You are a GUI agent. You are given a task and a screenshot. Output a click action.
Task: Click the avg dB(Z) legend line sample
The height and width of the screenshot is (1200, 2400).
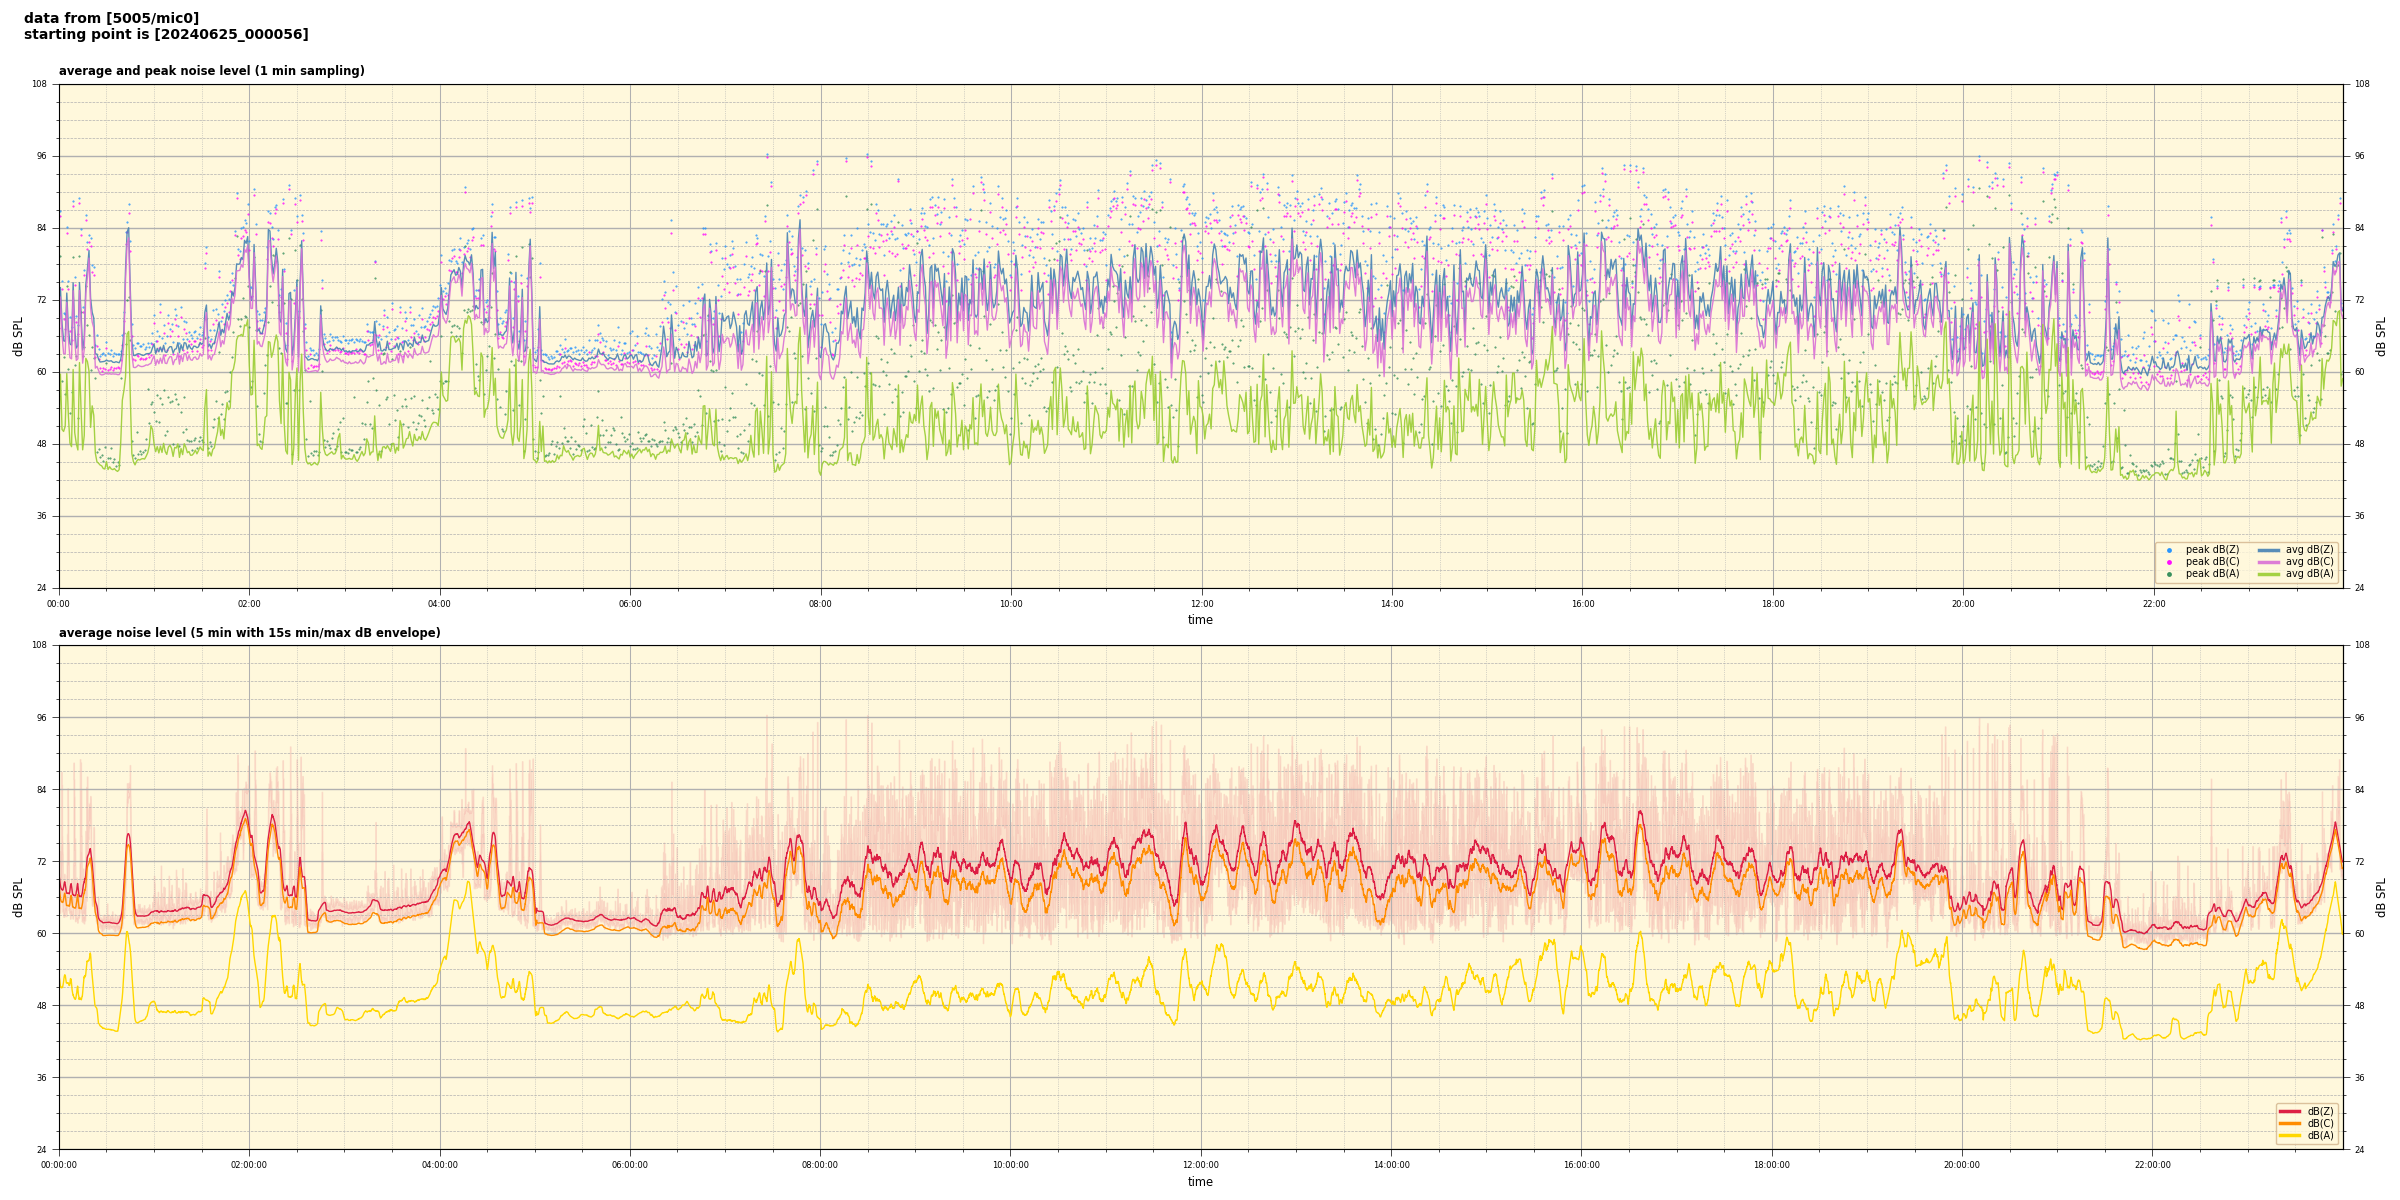(2268, 550)
